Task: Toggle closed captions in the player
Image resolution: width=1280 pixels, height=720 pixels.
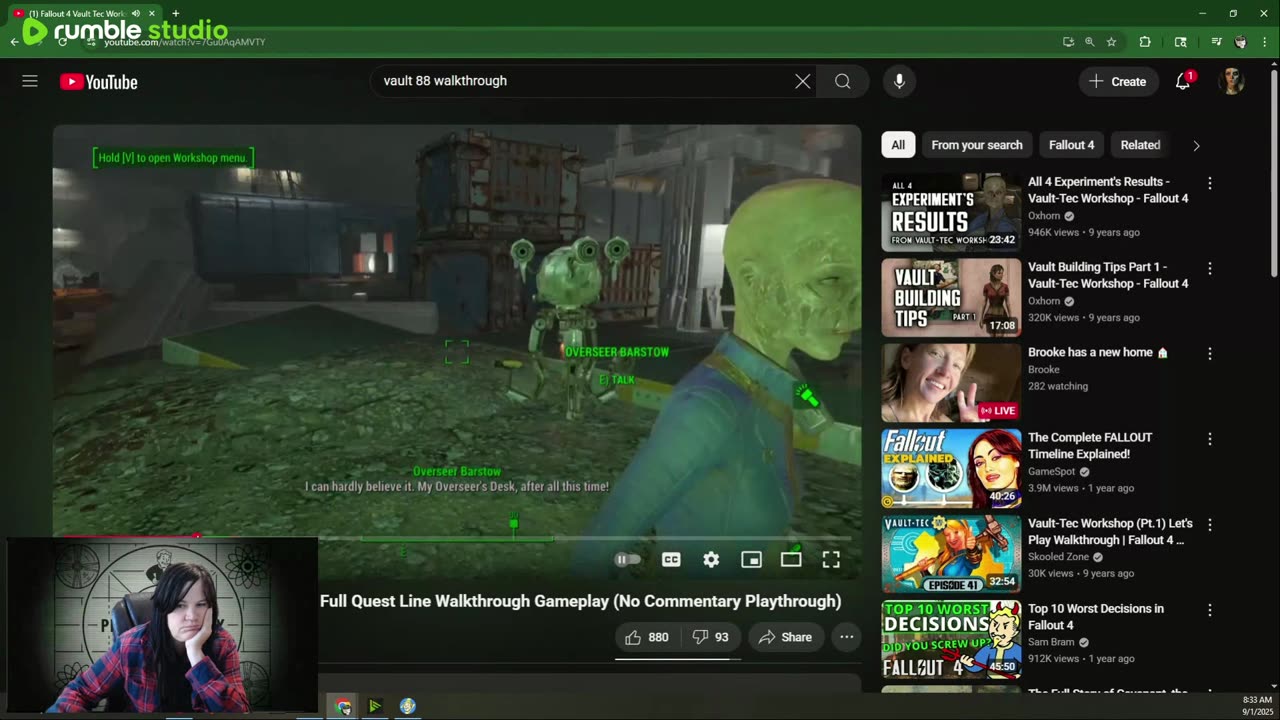Action: point(671,560)
